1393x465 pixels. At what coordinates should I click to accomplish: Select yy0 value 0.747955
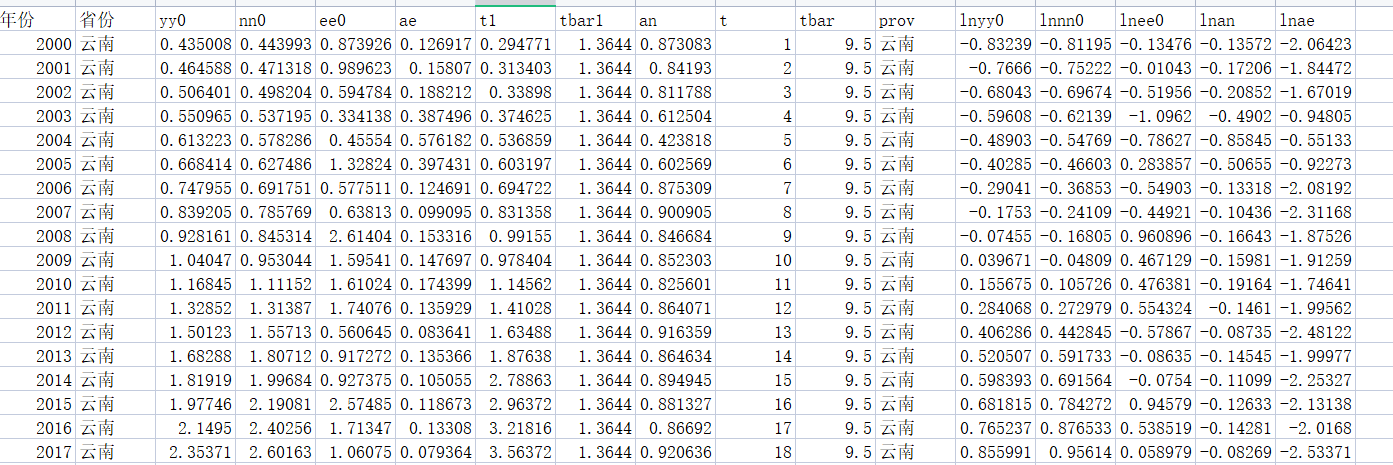click(x=196, y=188)
